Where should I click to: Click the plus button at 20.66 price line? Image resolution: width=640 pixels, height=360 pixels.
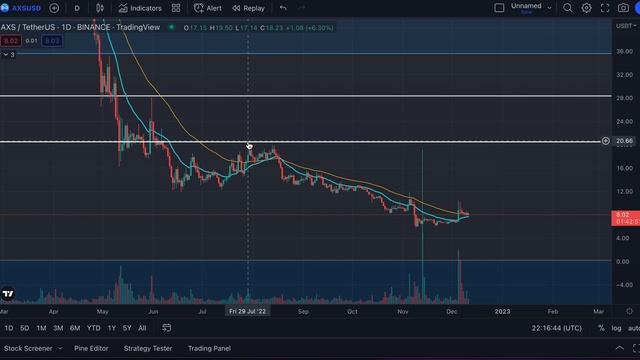tap(605, 141)
